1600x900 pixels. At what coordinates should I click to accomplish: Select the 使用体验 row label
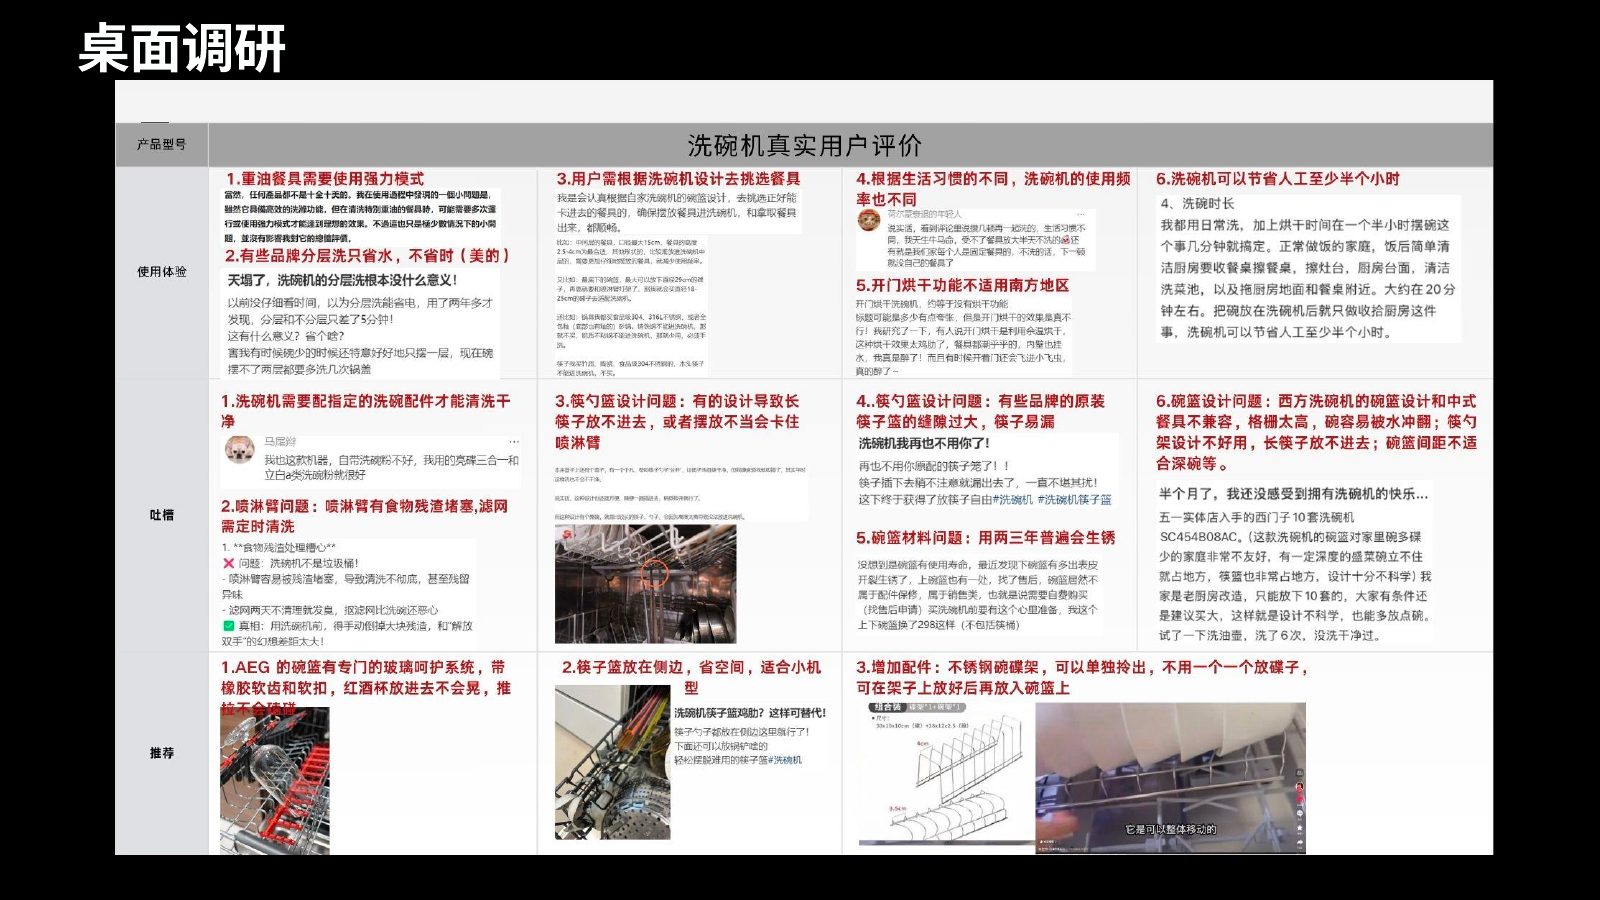pyautogui.click(x=162, y=272)
